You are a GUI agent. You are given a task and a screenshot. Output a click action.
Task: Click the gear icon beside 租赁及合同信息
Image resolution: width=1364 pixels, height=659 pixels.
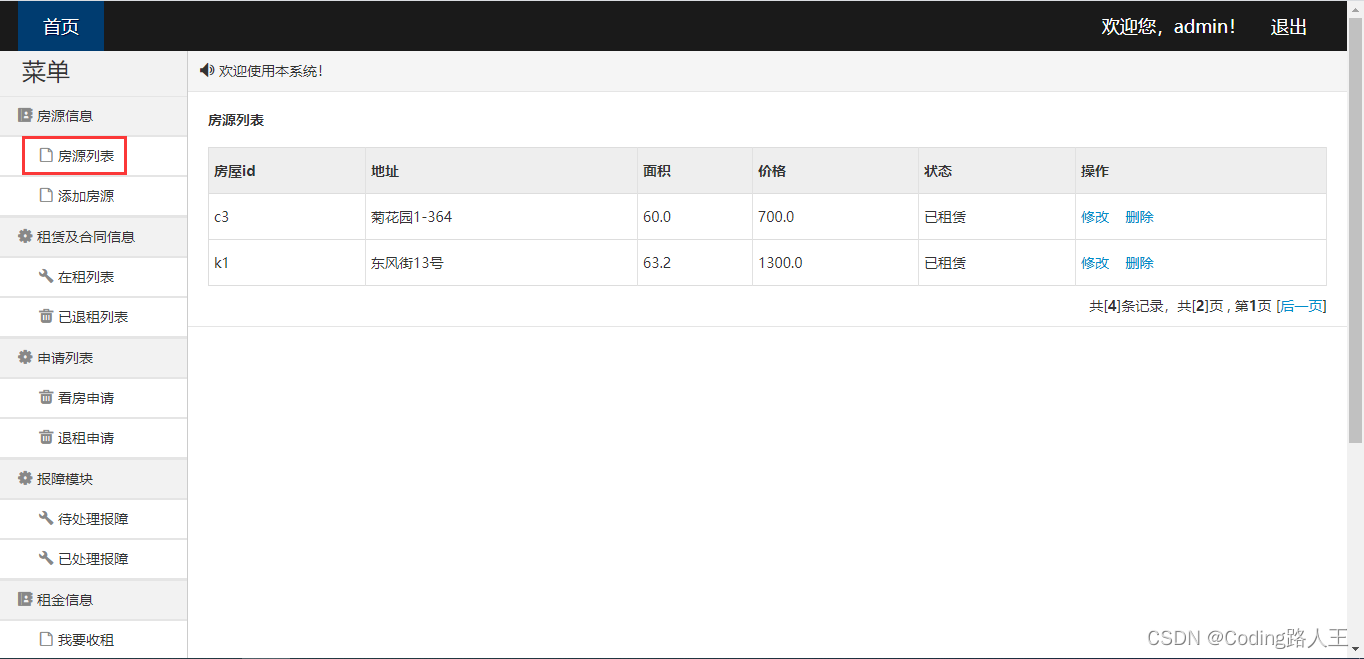click(25, 236)
